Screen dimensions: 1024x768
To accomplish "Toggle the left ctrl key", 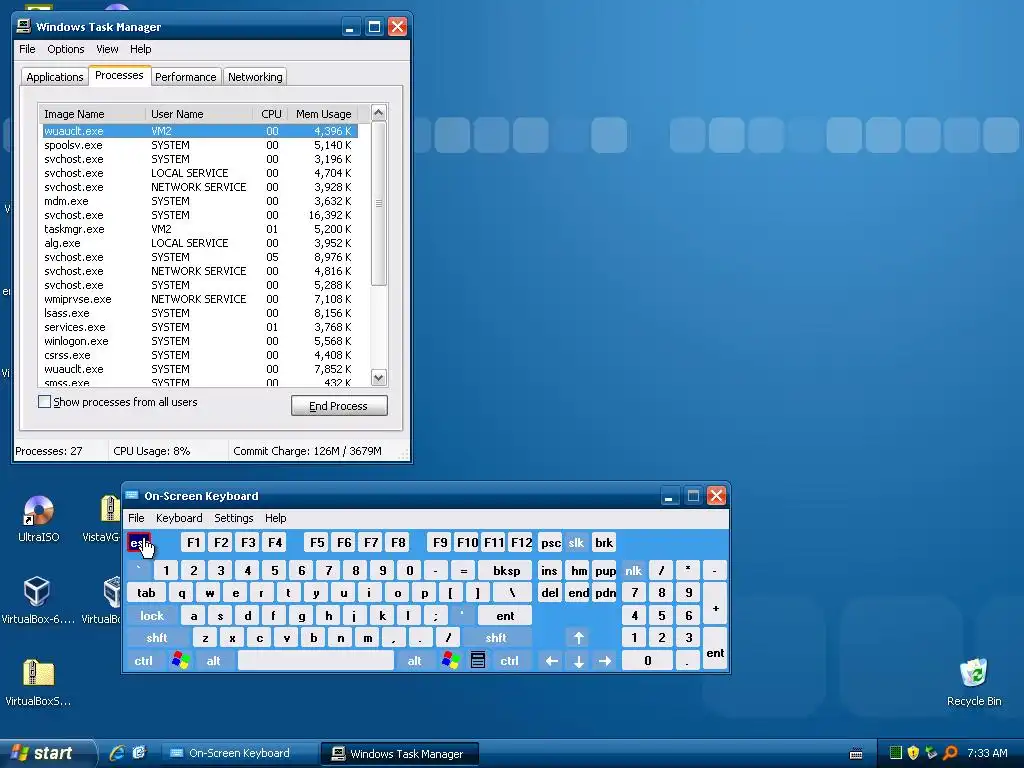I will 144,661.
